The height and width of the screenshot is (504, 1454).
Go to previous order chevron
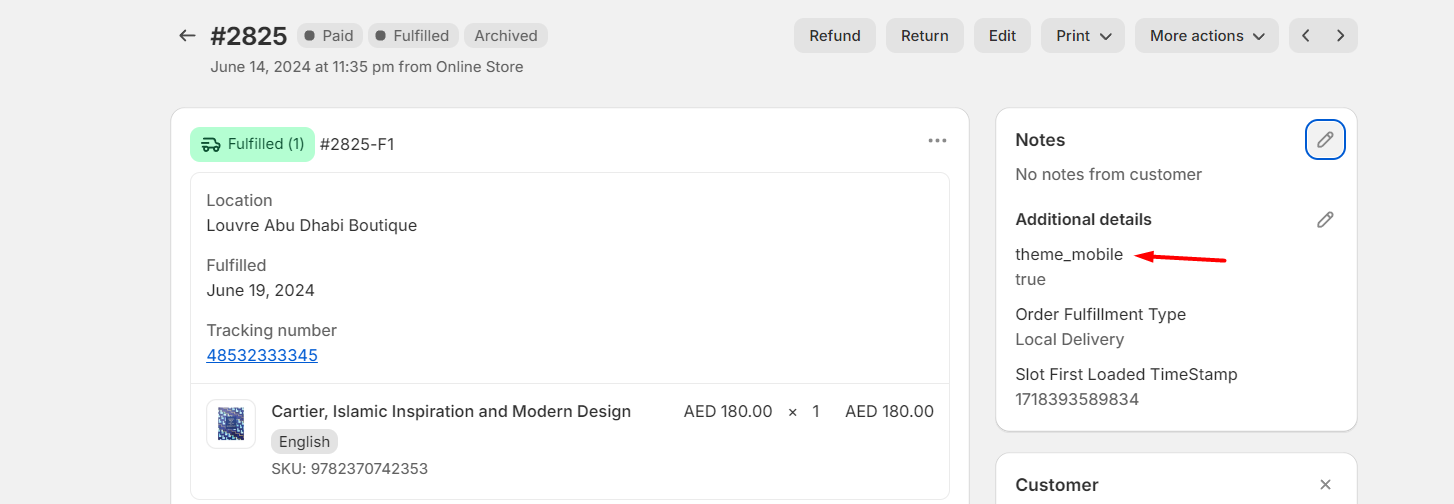[x=1306, y=36]
